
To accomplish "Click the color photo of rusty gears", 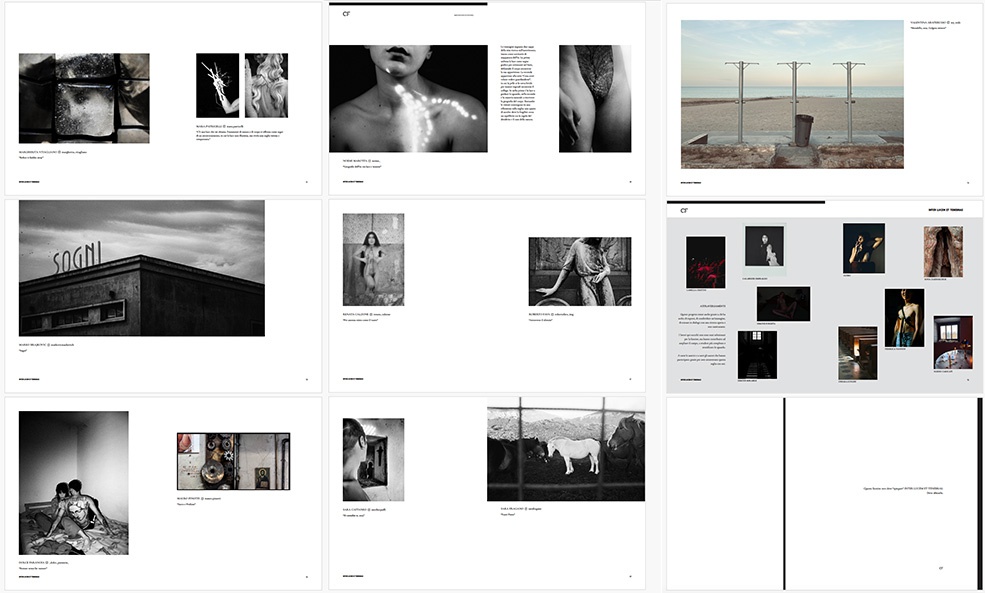I will [233, 461].
